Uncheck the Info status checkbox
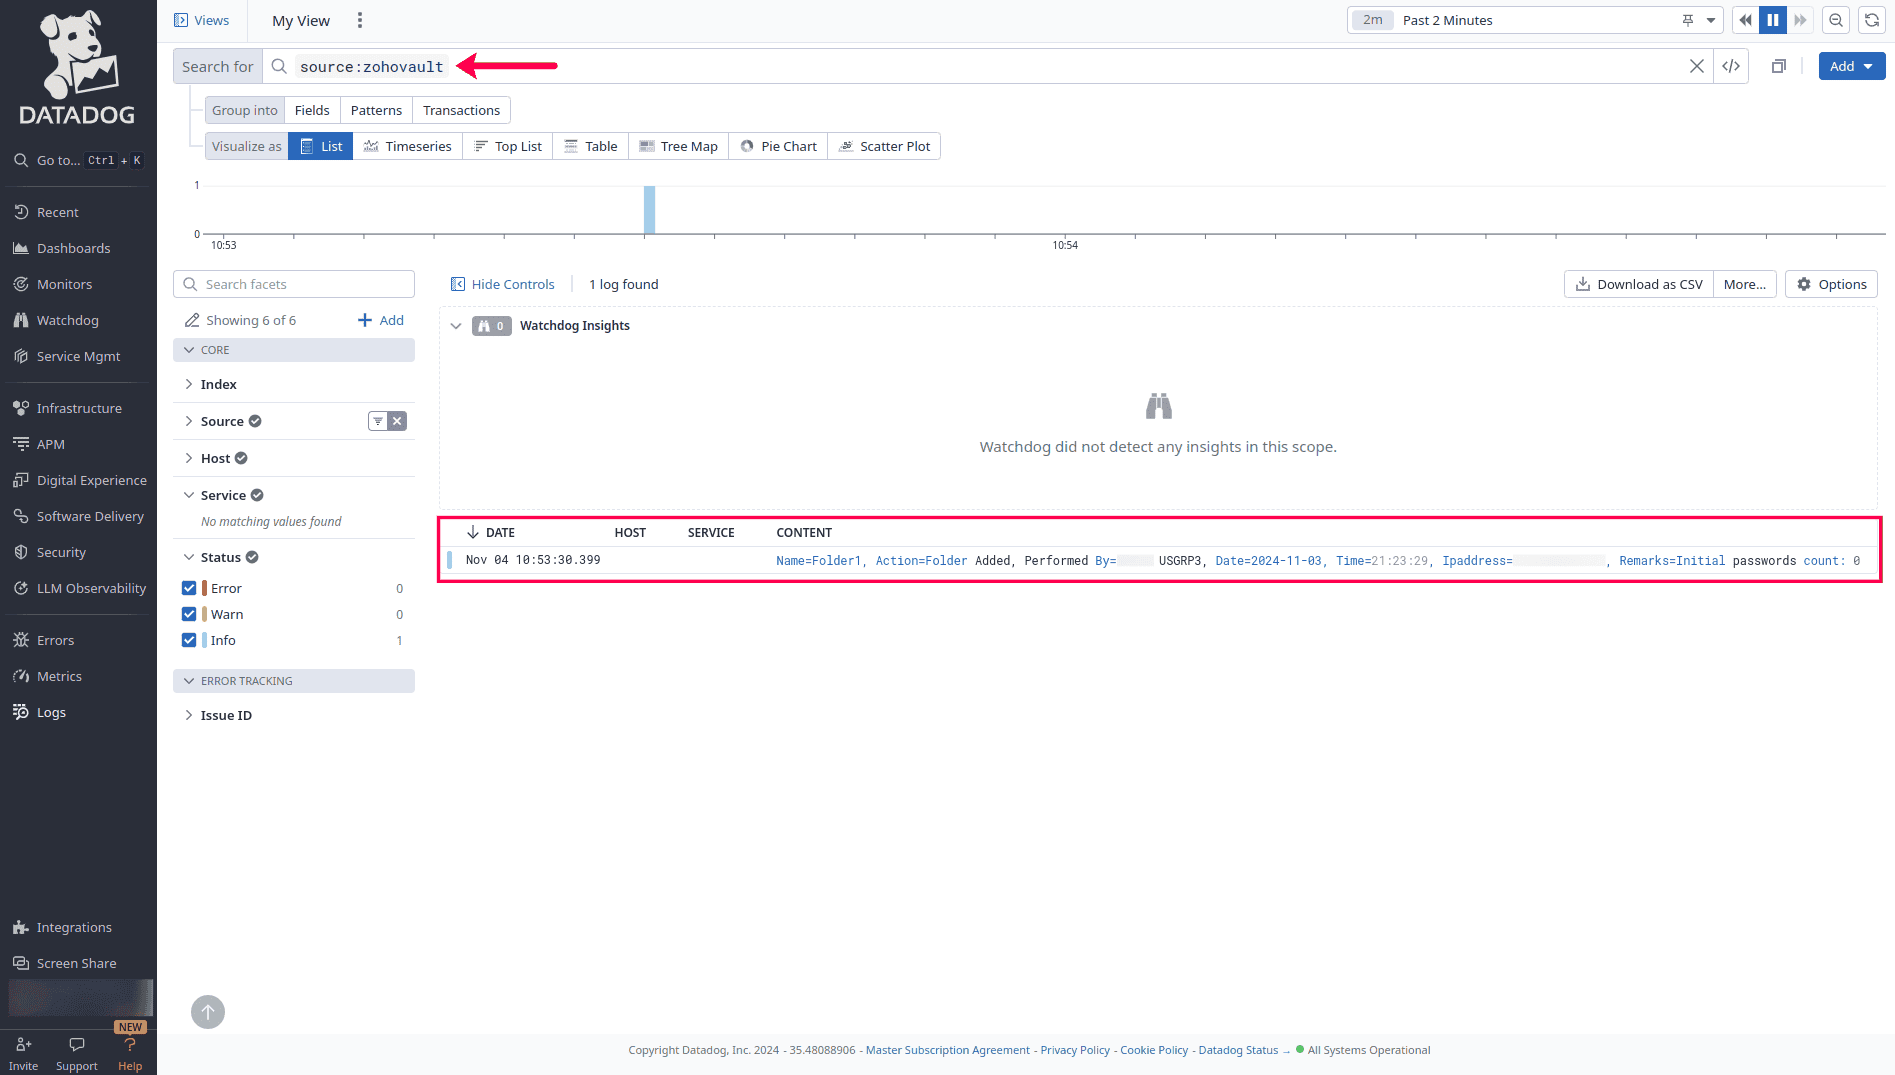The image size is (1895, 1075). (x=189, y=640)
